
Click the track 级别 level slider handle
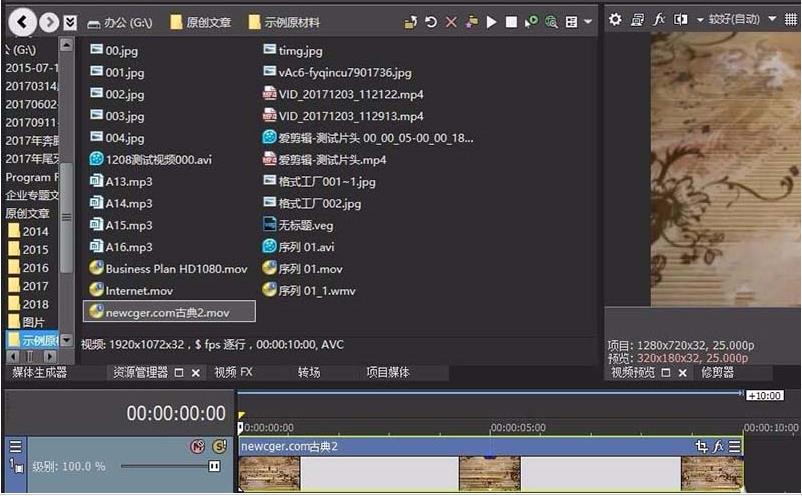click(x=214, y=466)
